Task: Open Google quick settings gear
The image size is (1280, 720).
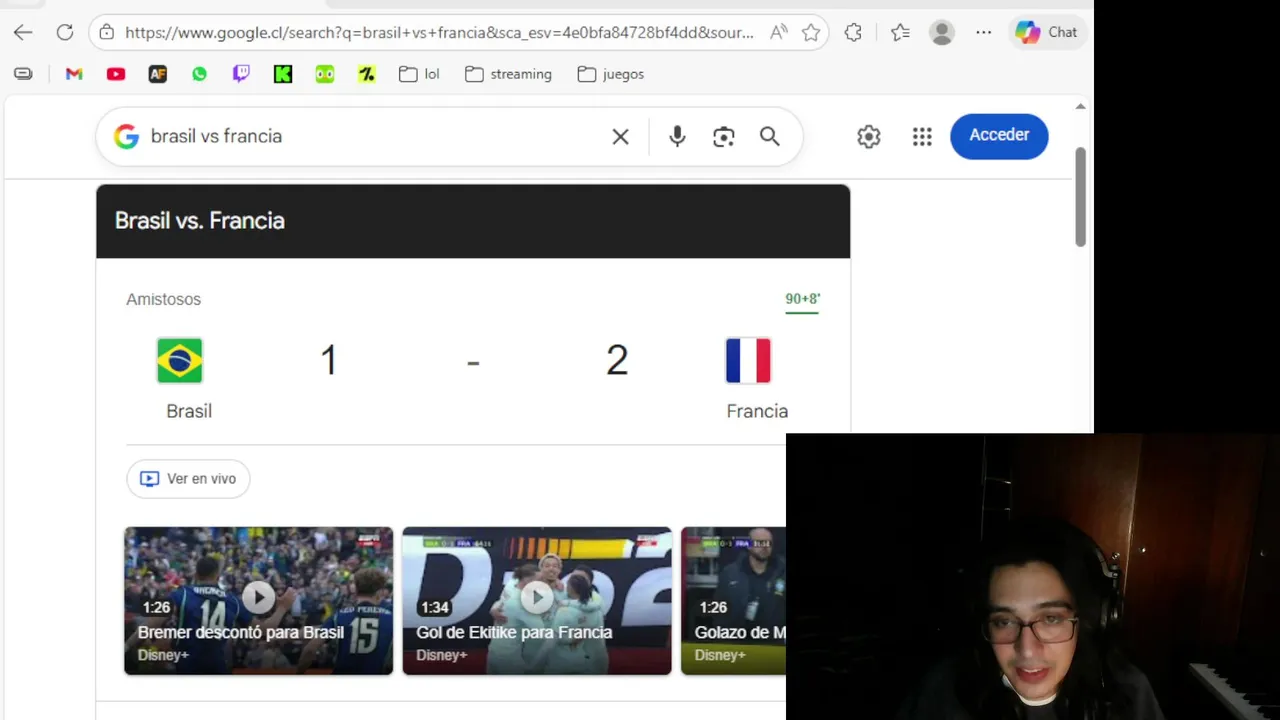Action: pyautogui.click(x=868, y=136)
